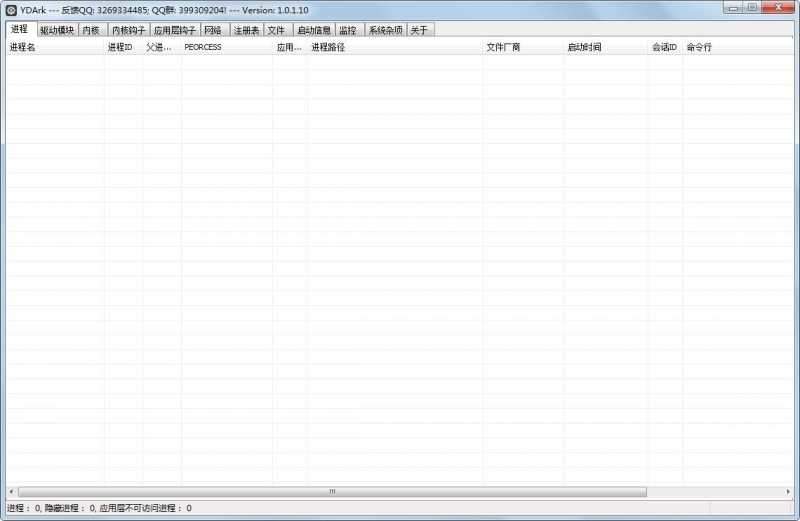Click the horizontal scrollbar left arrow
800x521 pixels.
click(11, 492)
